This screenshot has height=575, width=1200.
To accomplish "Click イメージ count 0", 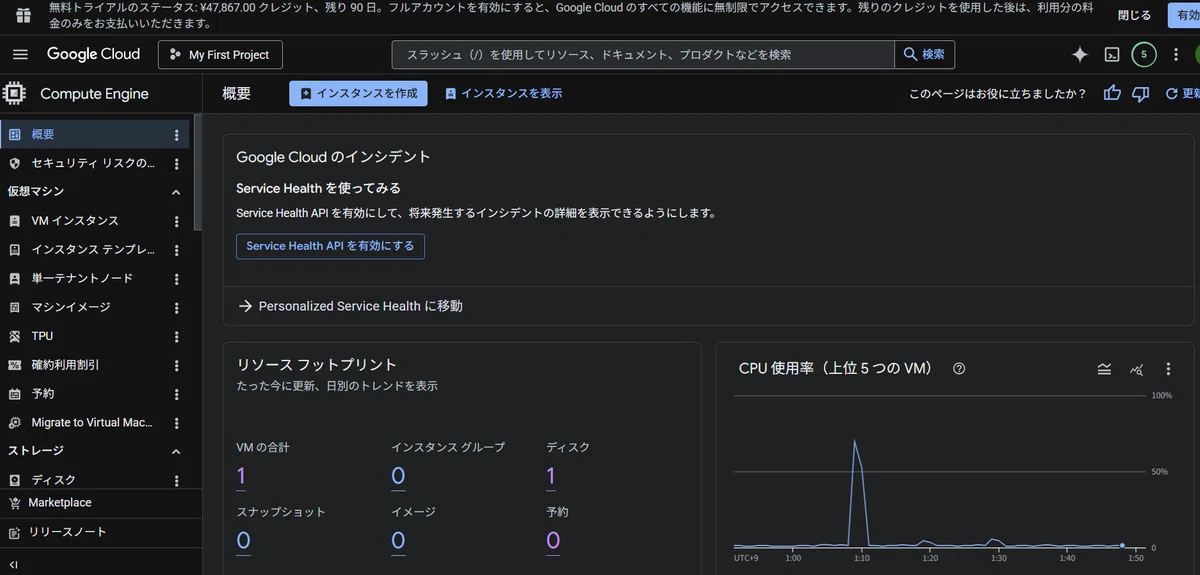I will (398, 541).
